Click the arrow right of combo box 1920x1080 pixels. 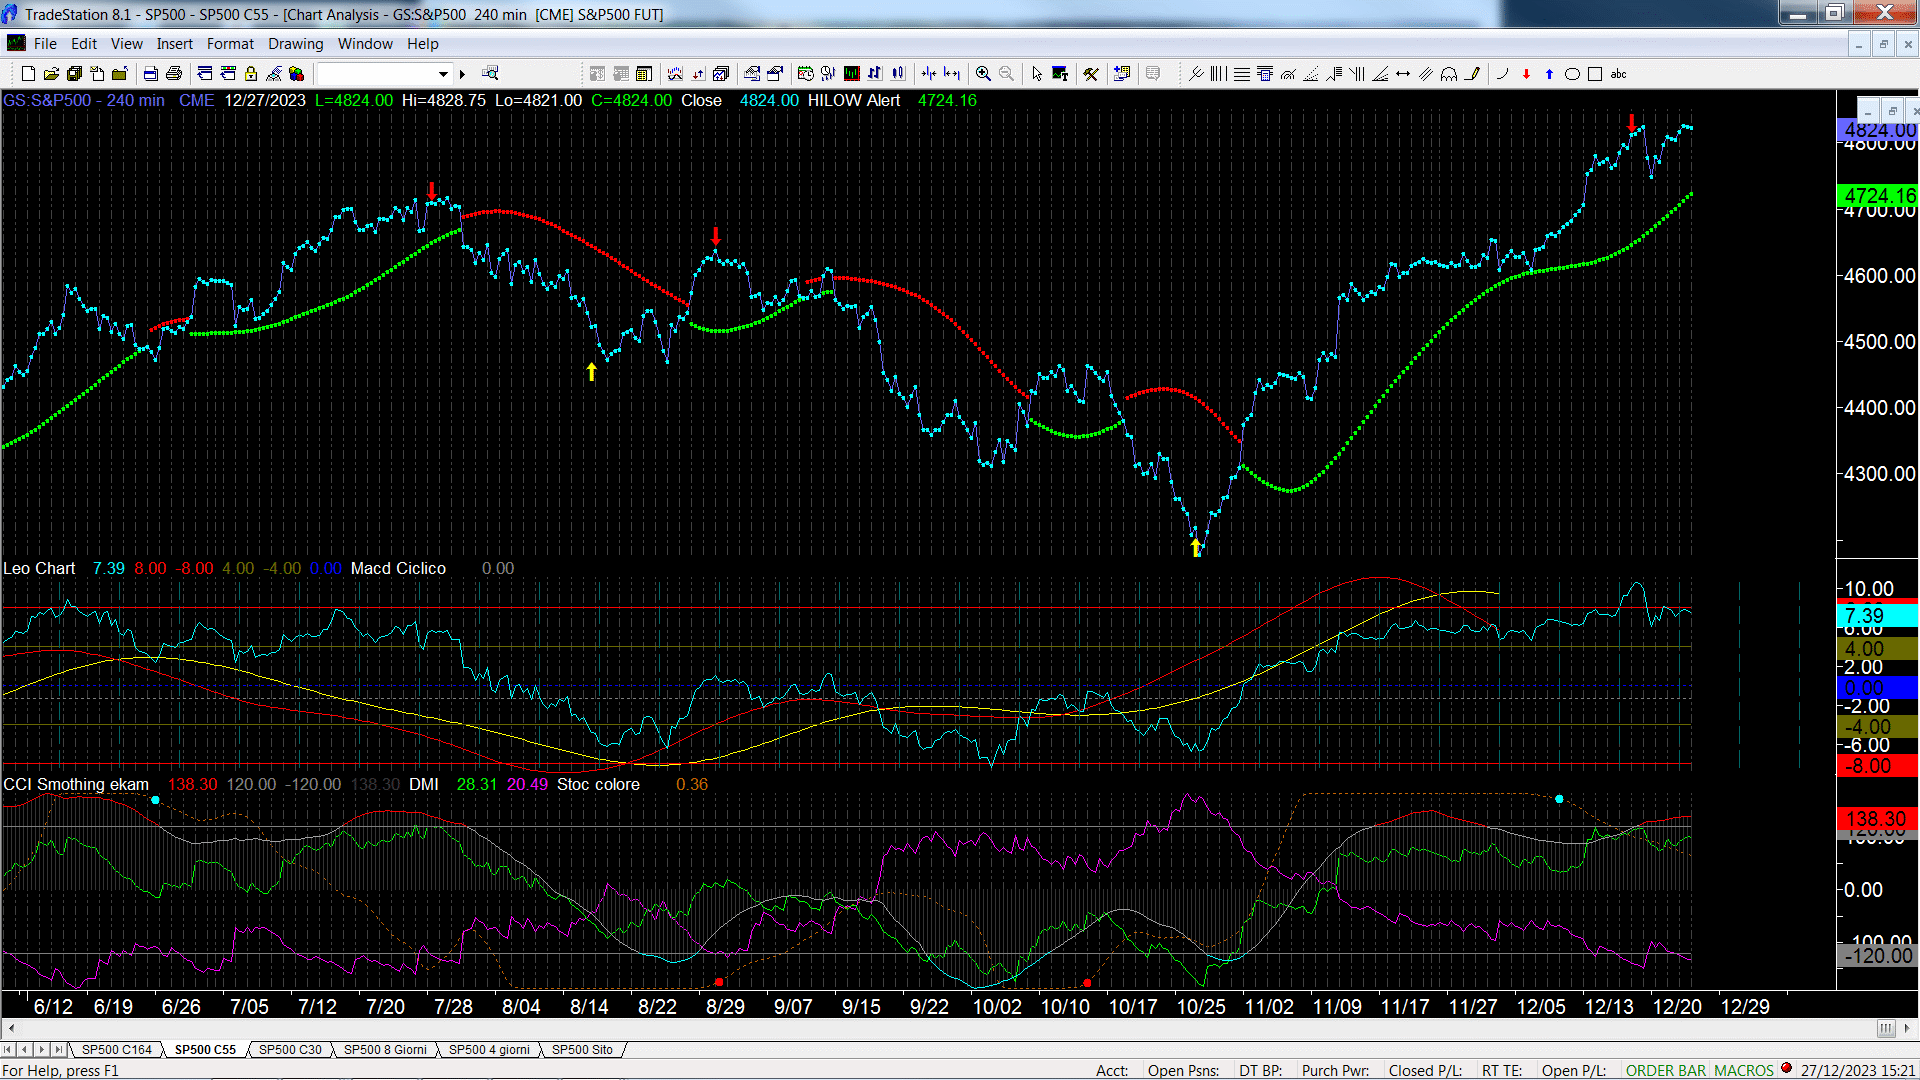[x=462, y=74]
